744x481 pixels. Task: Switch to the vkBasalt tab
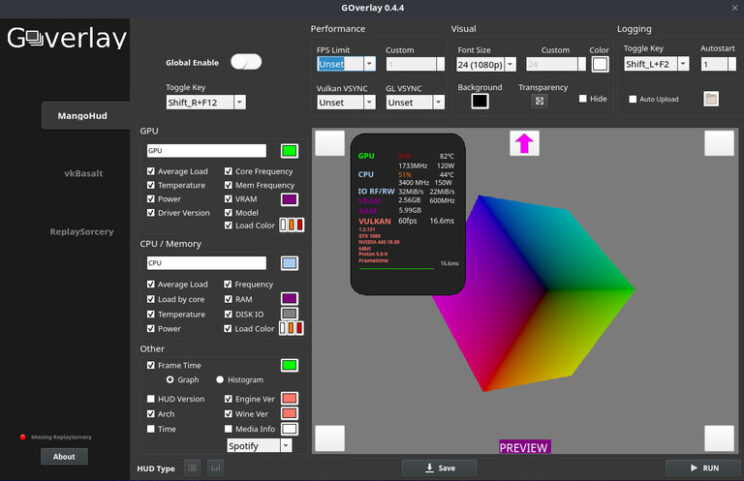pyautogui.click(x=84, y=173)
